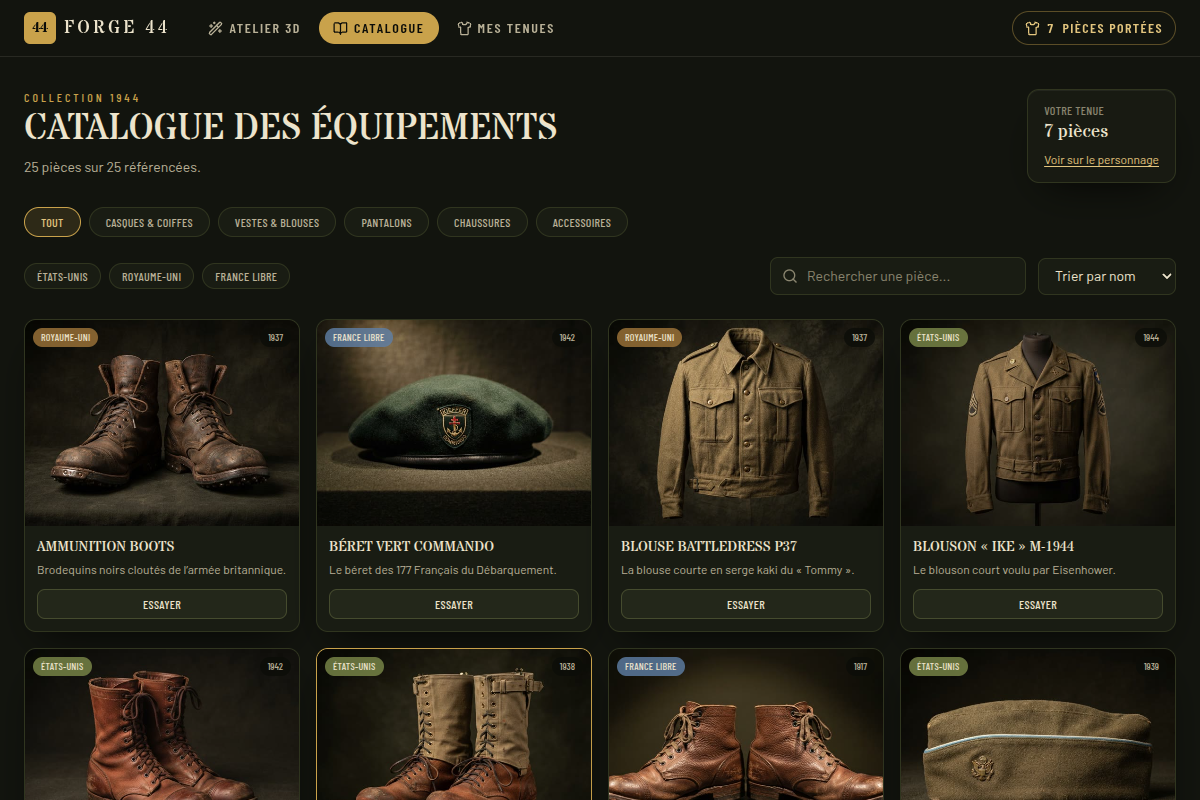Open the tall brown boots photo dated 1942
Screen dimensions: 1200x800
(x=162, y=725)
